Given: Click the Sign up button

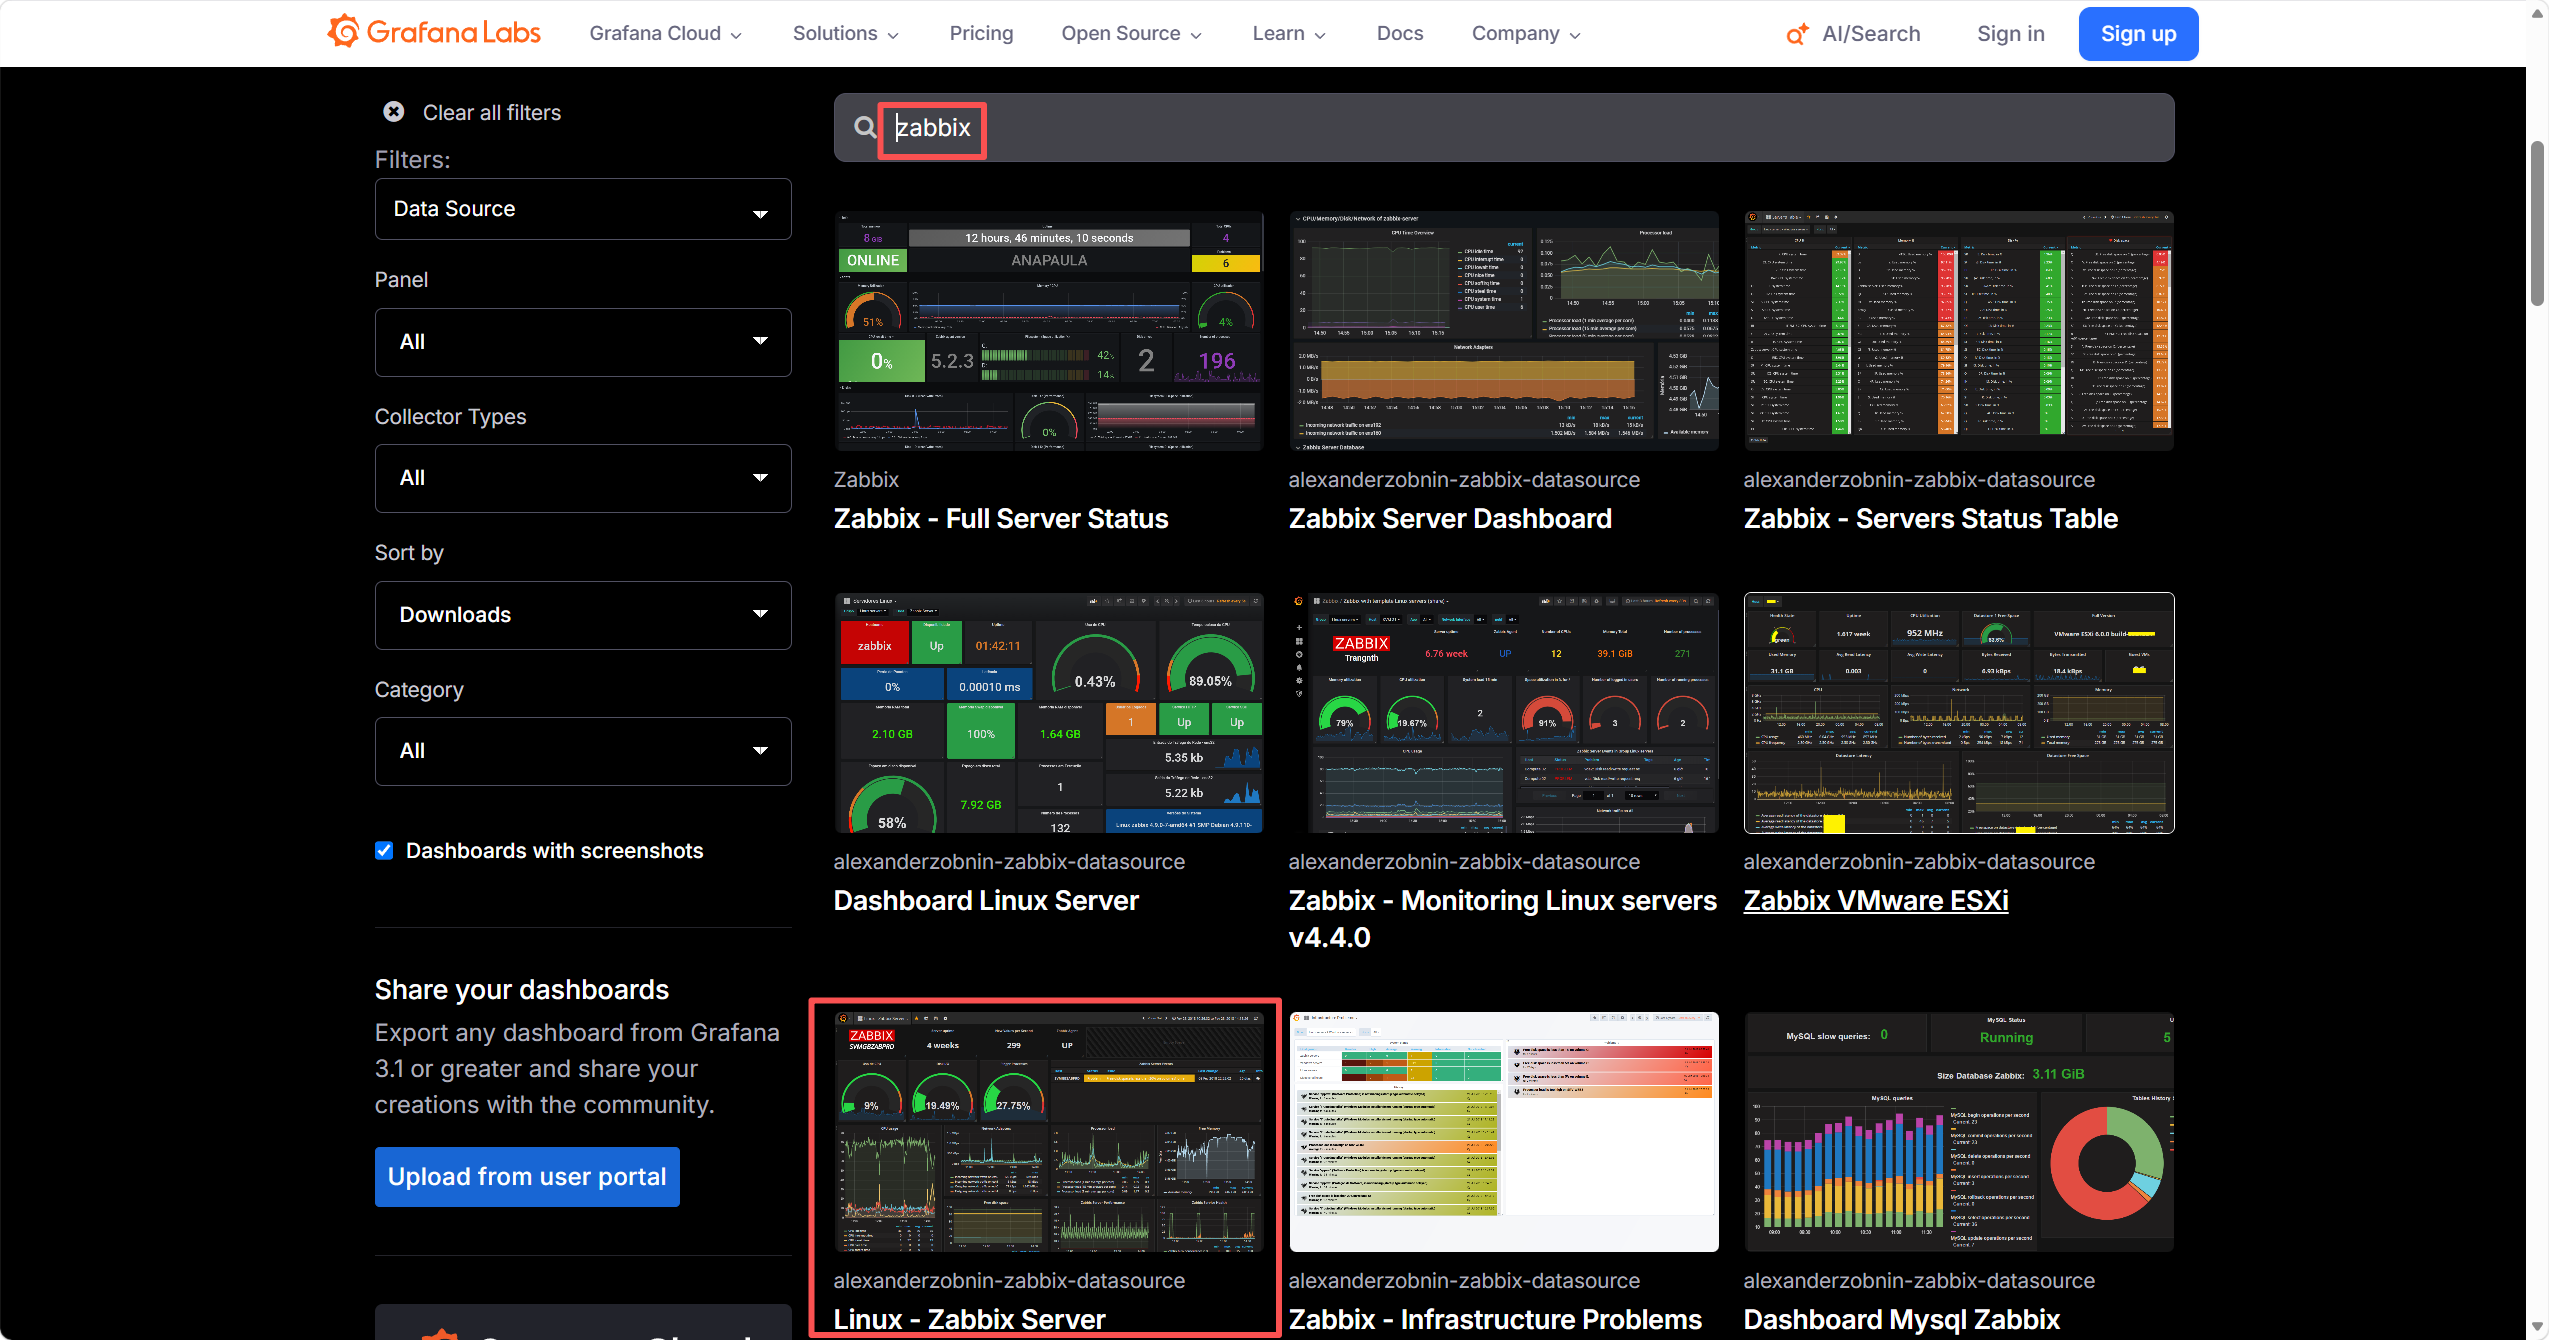Looking at the screenshot, I should point(2138,34).
